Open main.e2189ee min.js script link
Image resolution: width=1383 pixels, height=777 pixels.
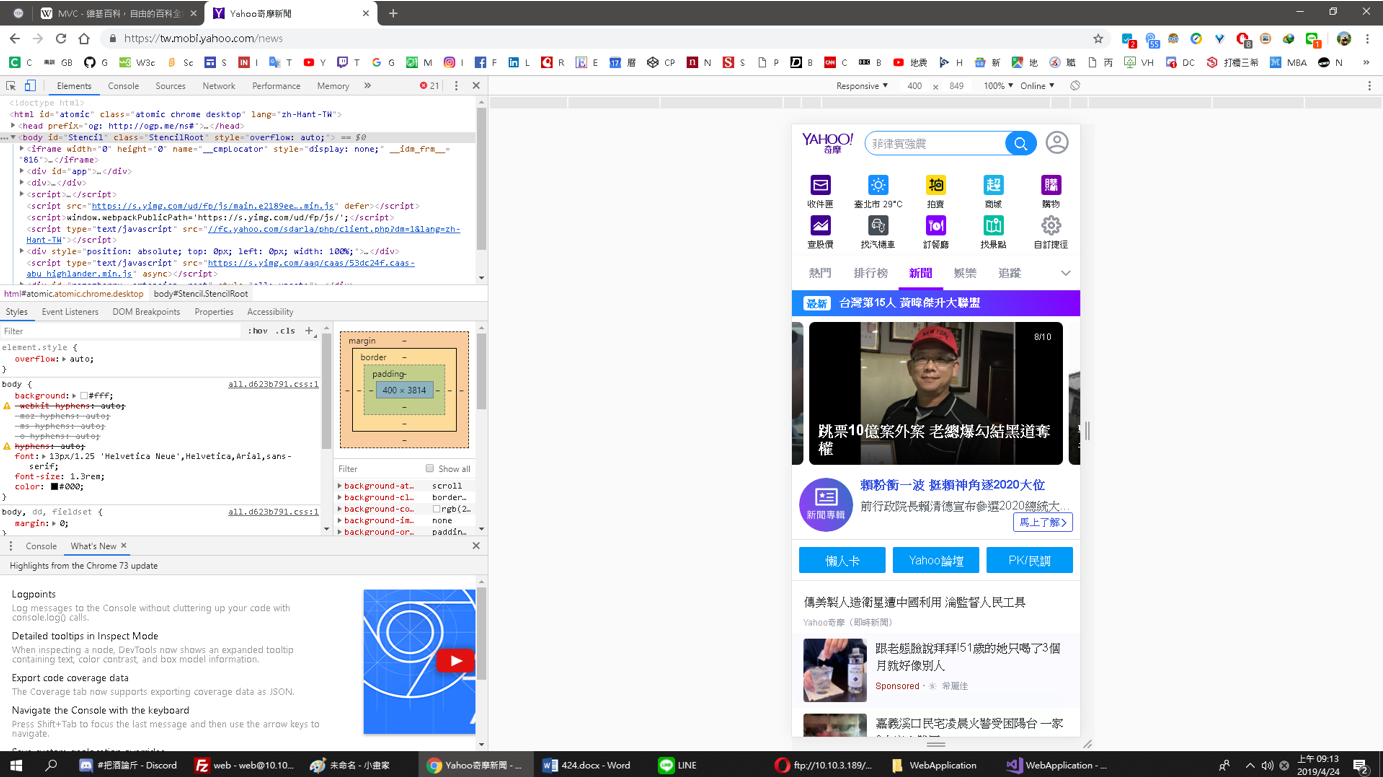tap(213, 206)
